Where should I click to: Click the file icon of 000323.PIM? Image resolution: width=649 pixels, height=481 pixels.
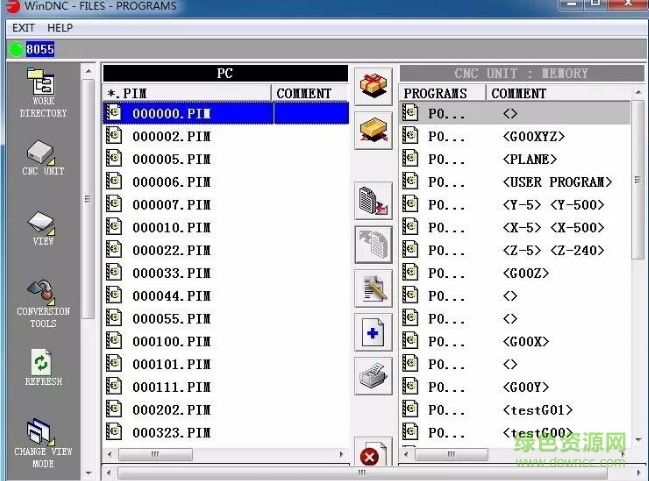click(x=114, y=432)
